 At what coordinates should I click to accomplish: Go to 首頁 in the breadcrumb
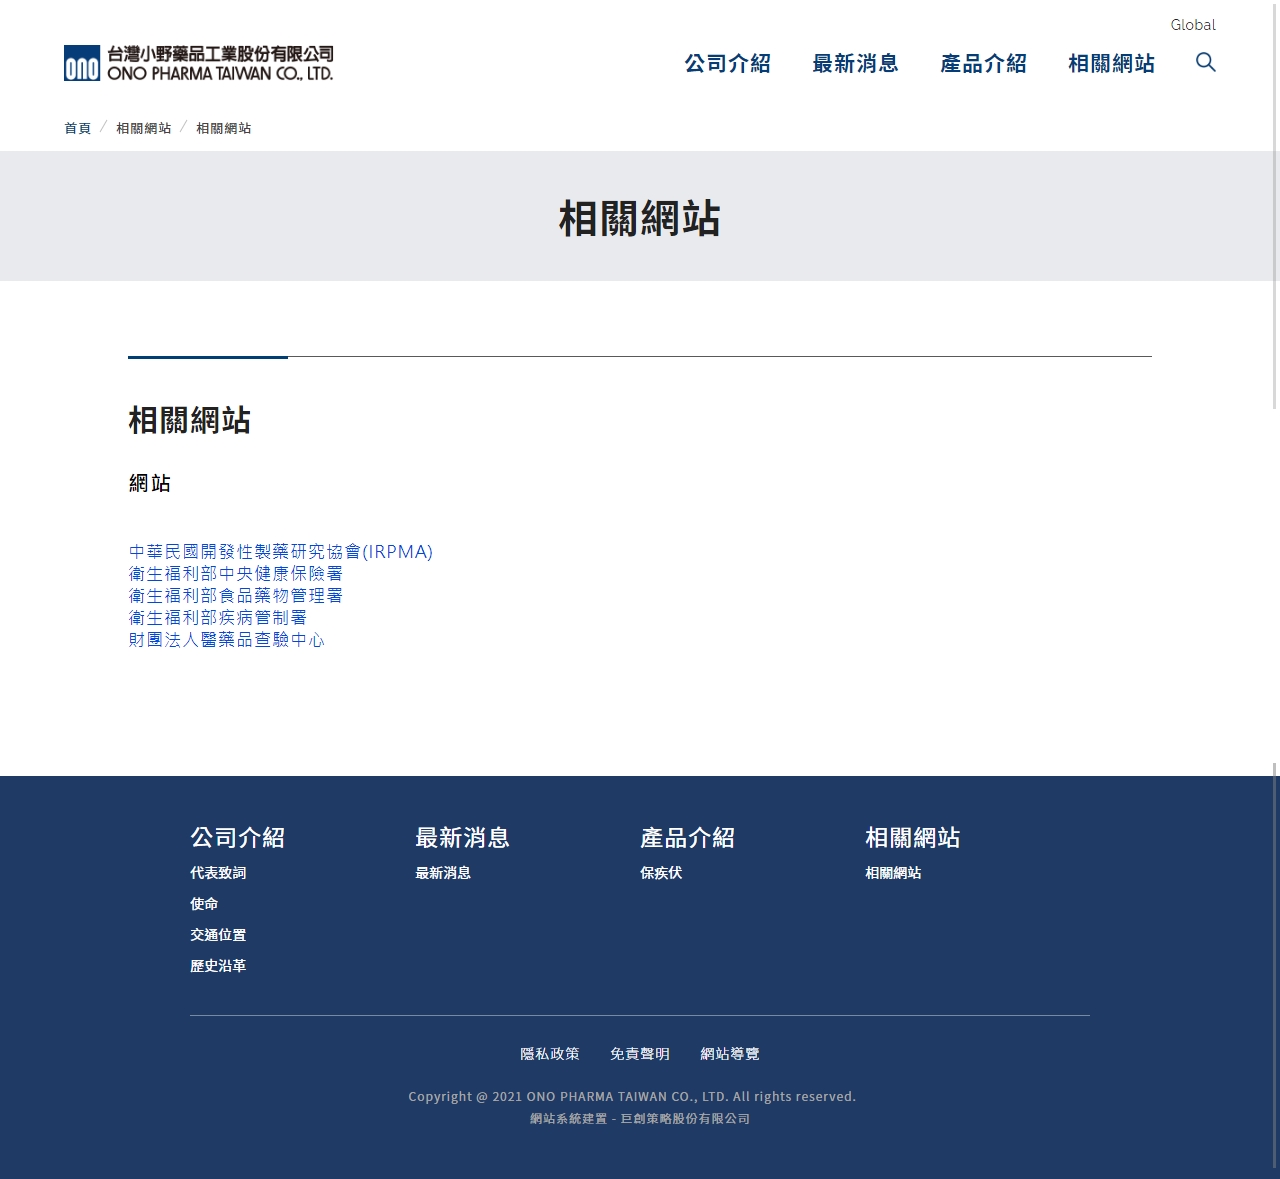tap(77, 128)
